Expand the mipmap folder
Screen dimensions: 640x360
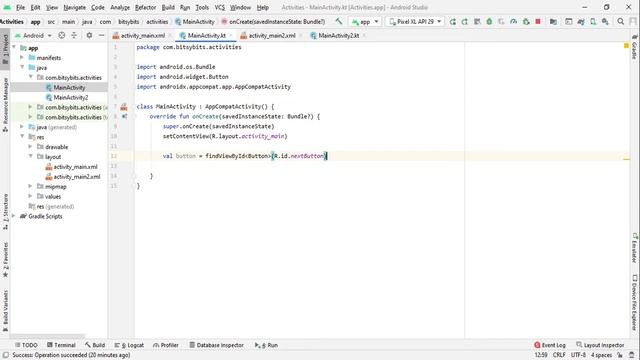[x=30, y=186]
